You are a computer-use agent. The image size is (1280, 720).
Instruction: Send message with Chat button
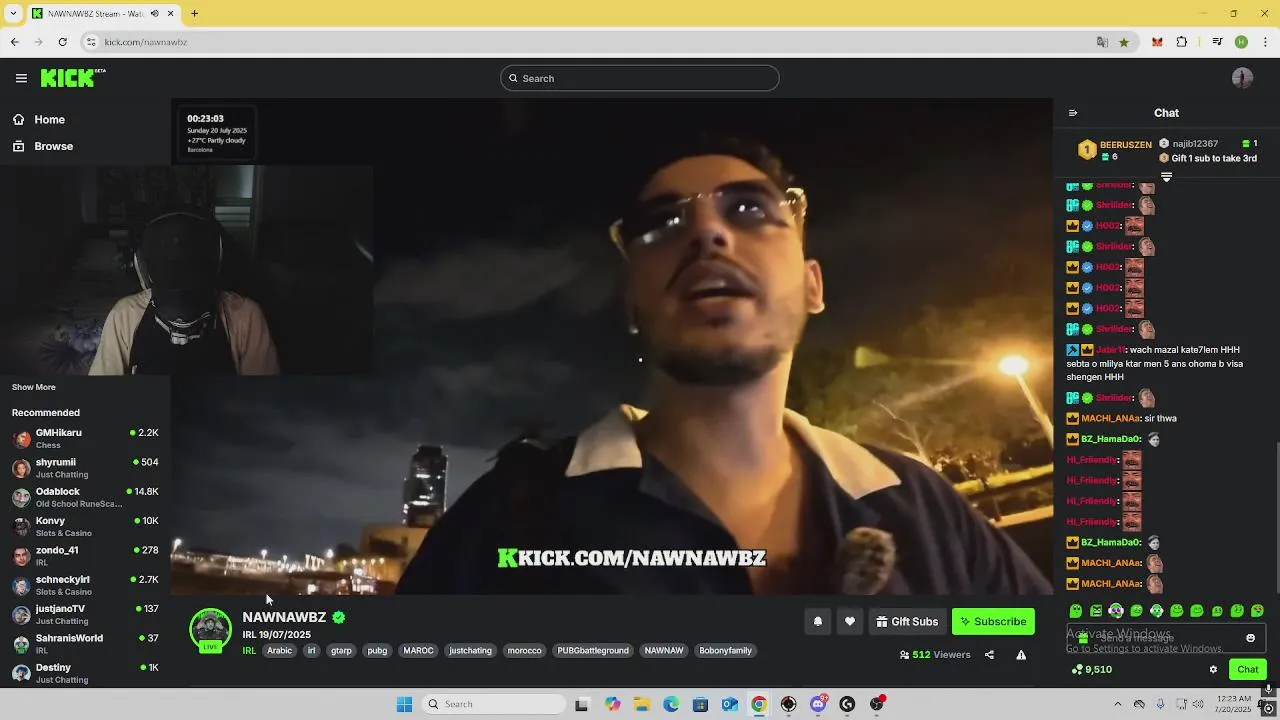point(1247,670)
